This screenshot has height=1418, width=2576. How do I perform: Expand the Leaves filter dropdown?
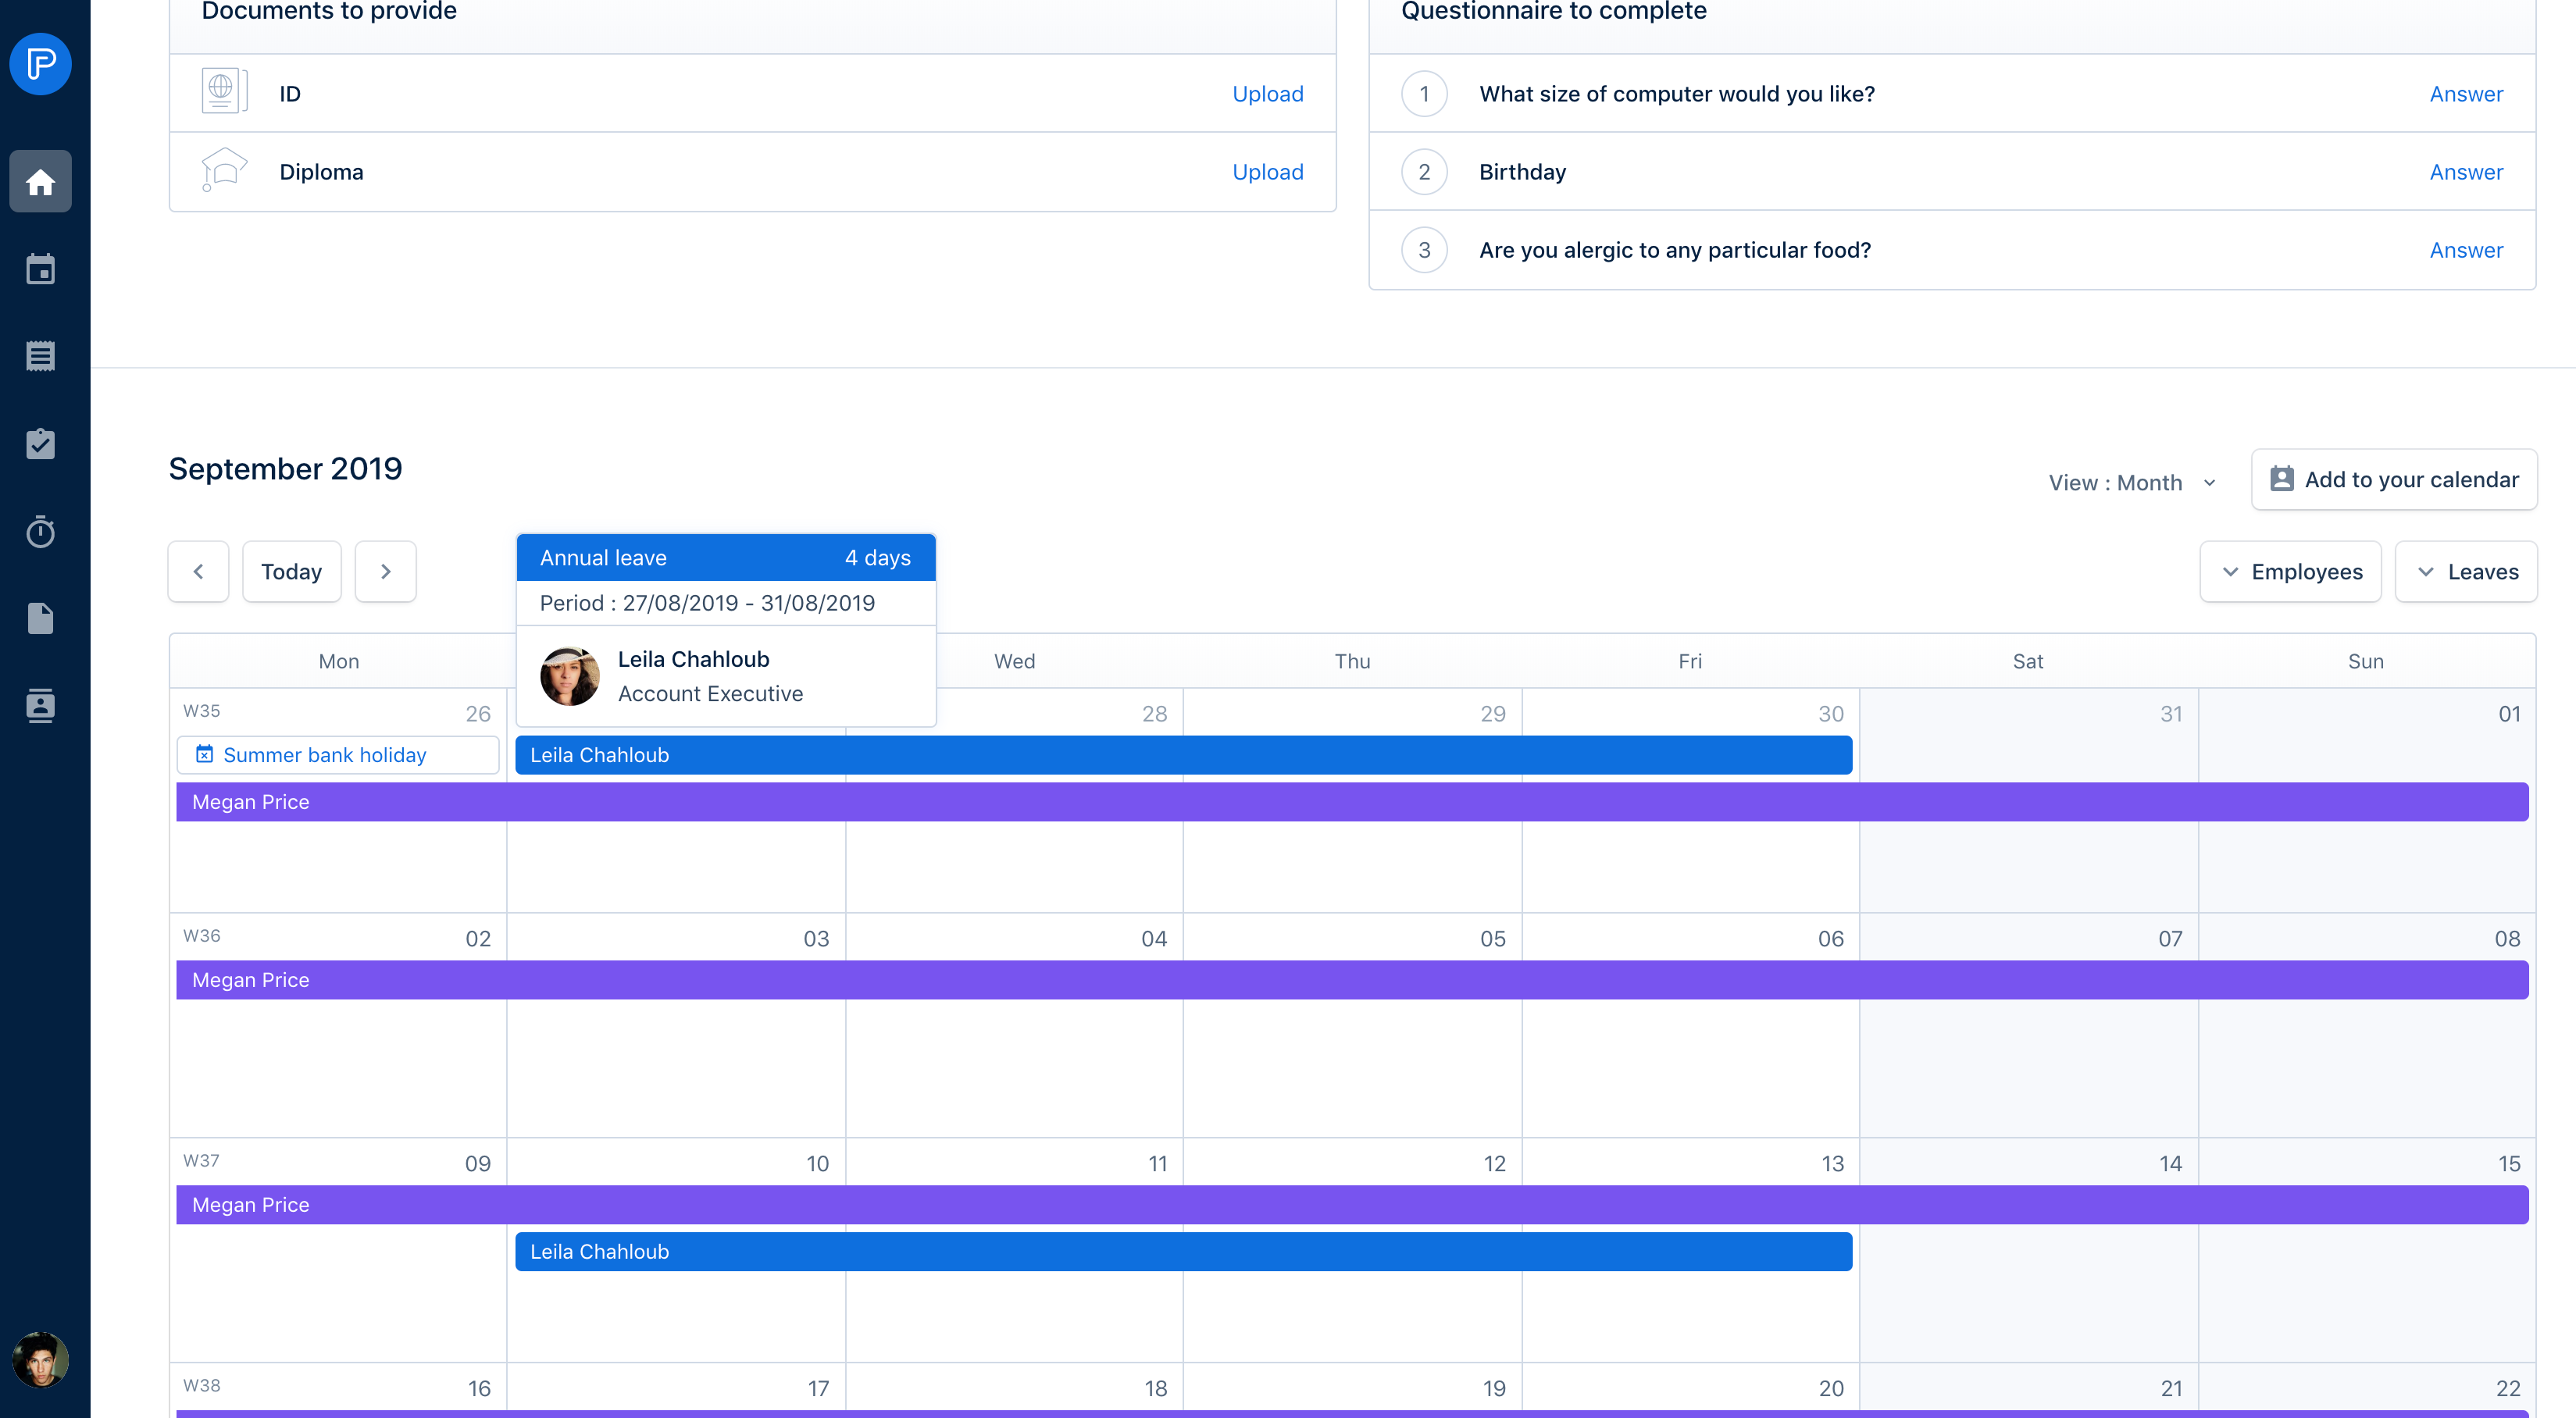[2466, 572]
